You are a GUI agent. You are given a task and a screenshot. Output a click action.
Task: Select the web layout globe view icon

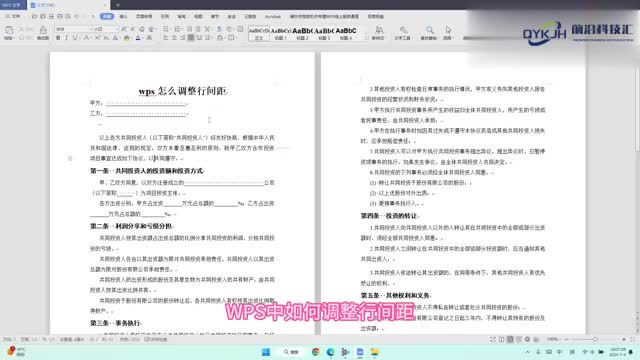pyautogui.click(x=527, y=339)
